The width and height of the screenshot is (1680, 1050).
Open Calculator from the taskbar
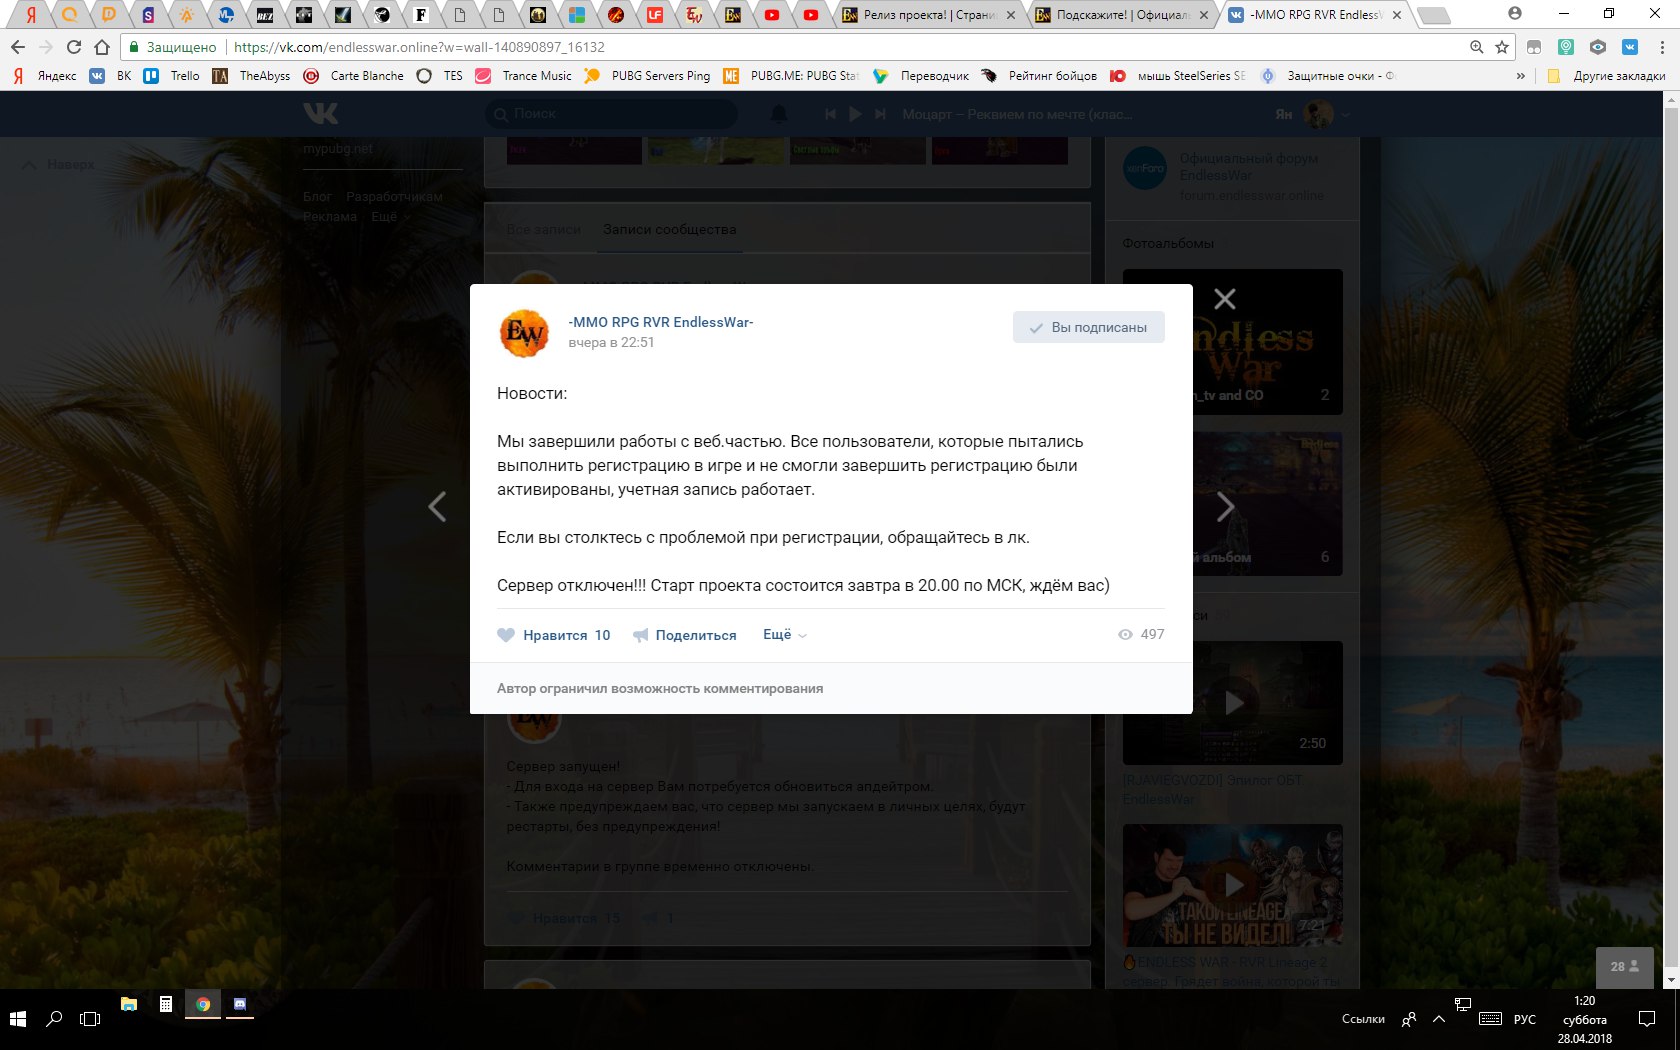[166, 1004]
